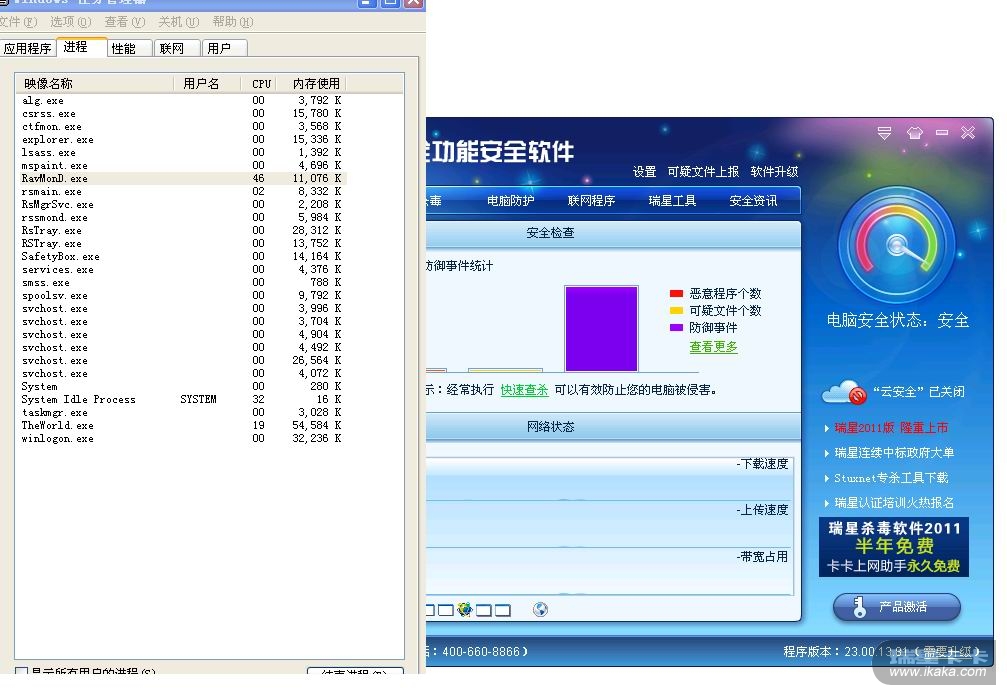Select ctfmon.exe process row
The image size is (1007, 692).
point(182,126)
